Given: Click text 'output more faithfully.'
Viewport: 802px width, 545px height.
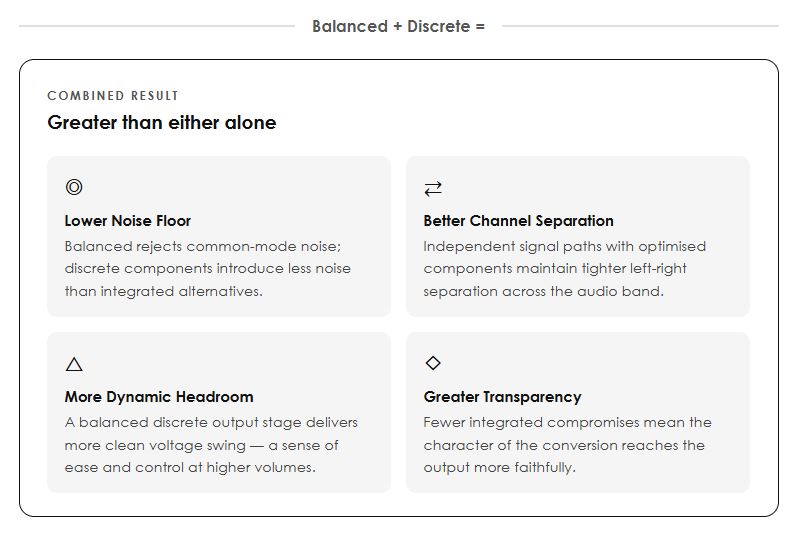Looking at the screenshot, I should click(499, 468).
